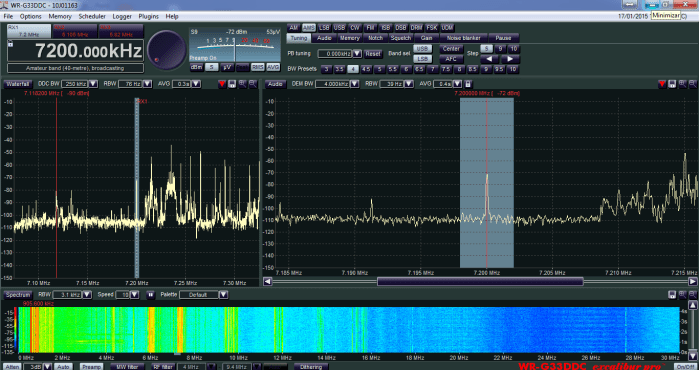The height and width of the screenshot is (370, 699).
Task: Open the Audio panel RBW dropdown
Action: pyautogui.click(x=409, y=84)
